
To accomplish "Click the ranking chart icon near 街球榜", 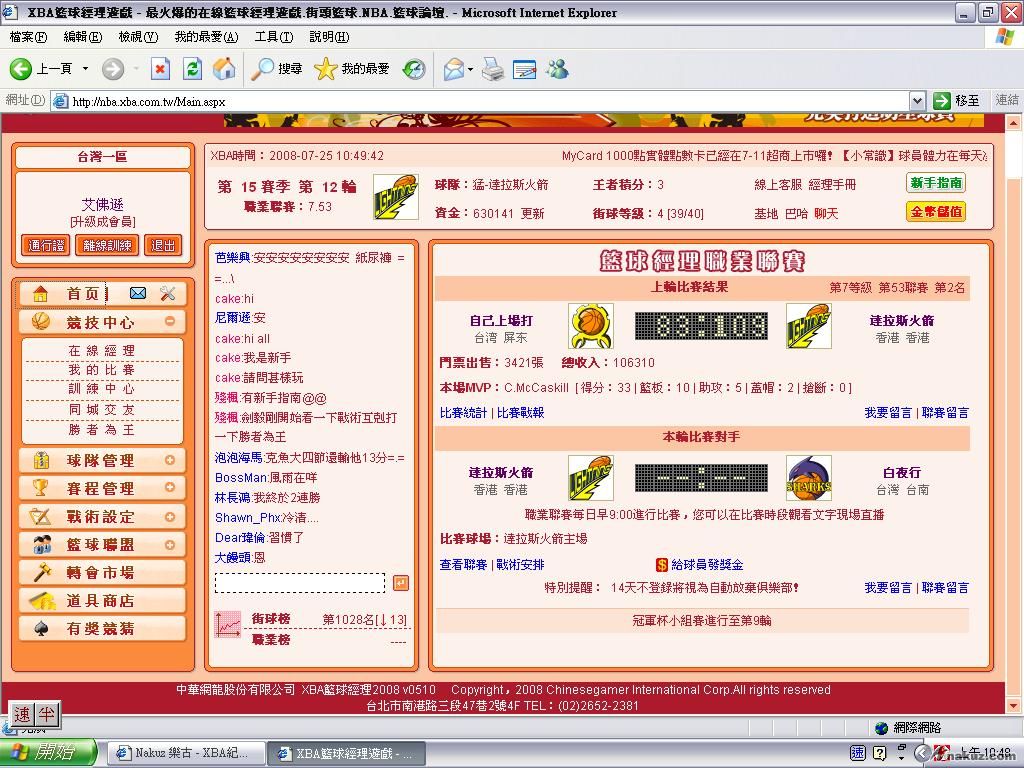I will pos(228,624).
